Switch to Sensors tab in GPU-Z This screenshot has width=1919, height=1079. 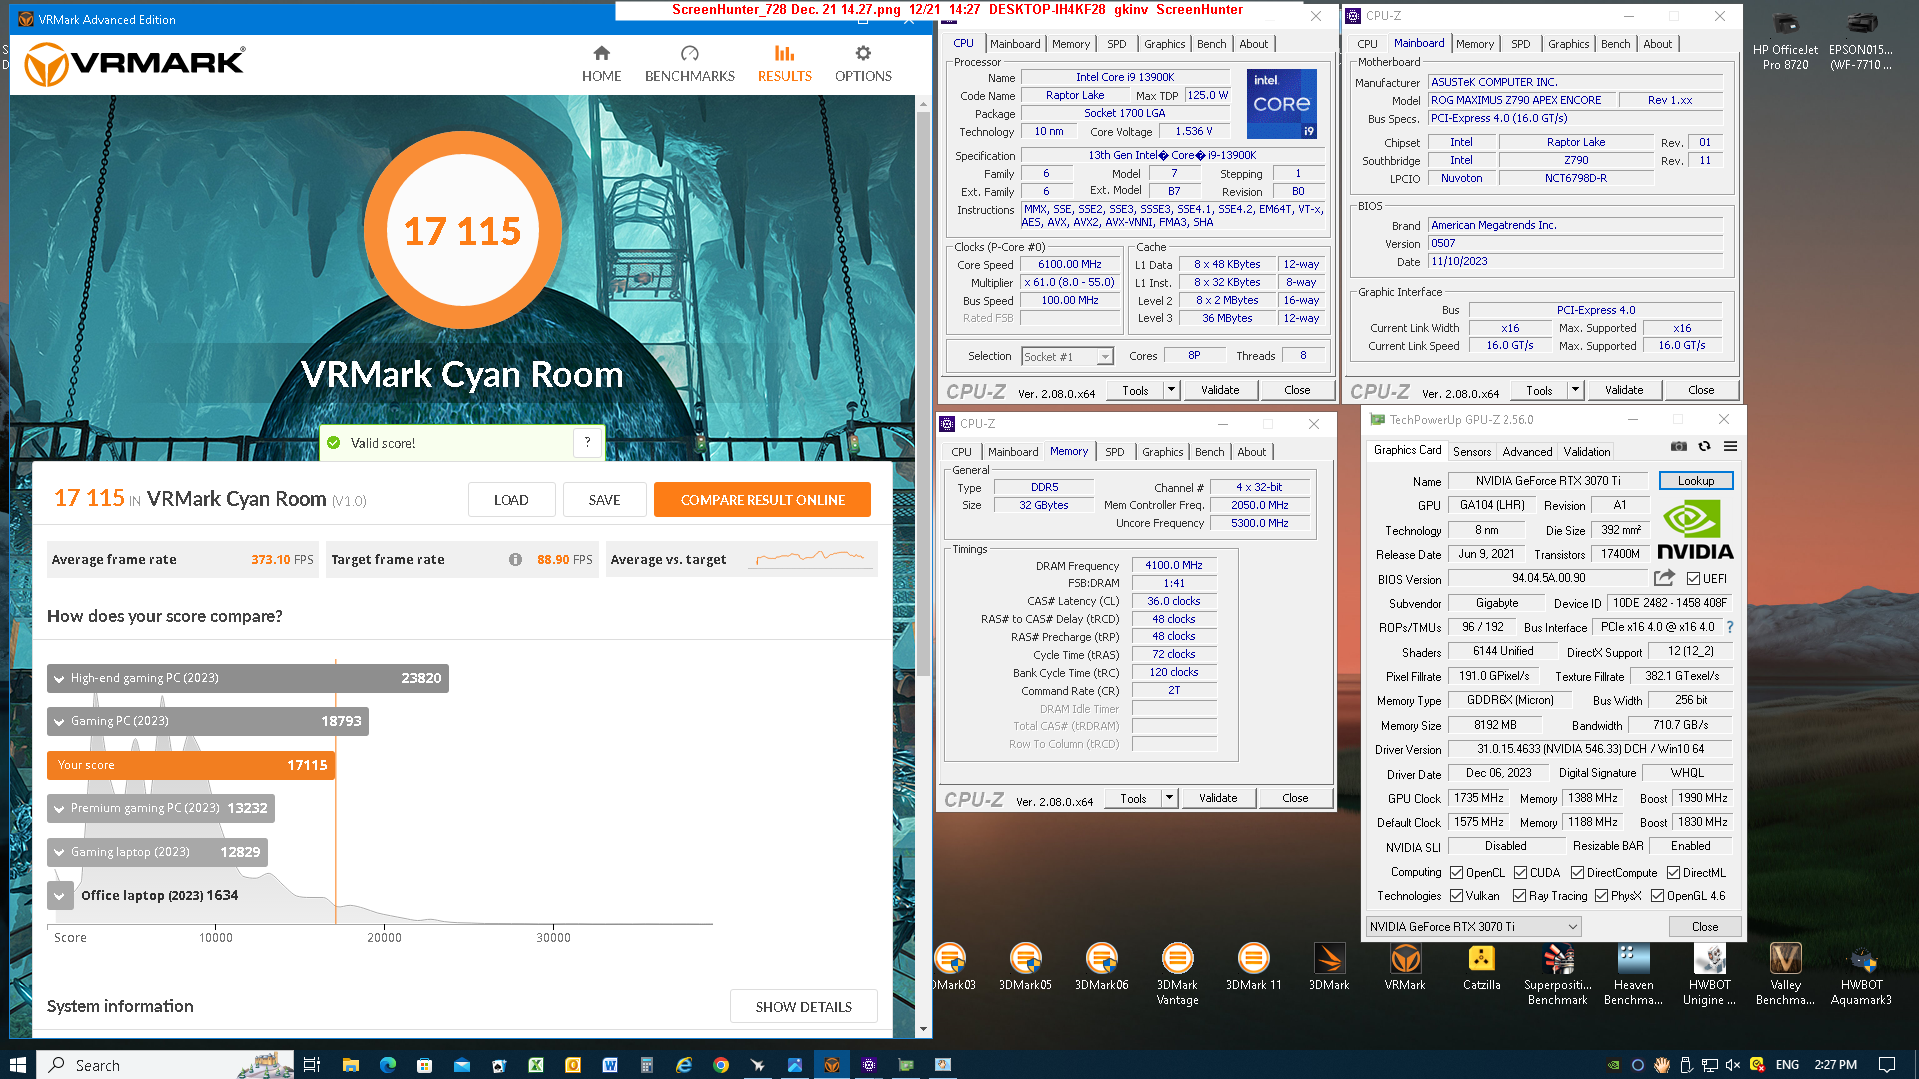pyautogui.click(x=1471, y=452)
